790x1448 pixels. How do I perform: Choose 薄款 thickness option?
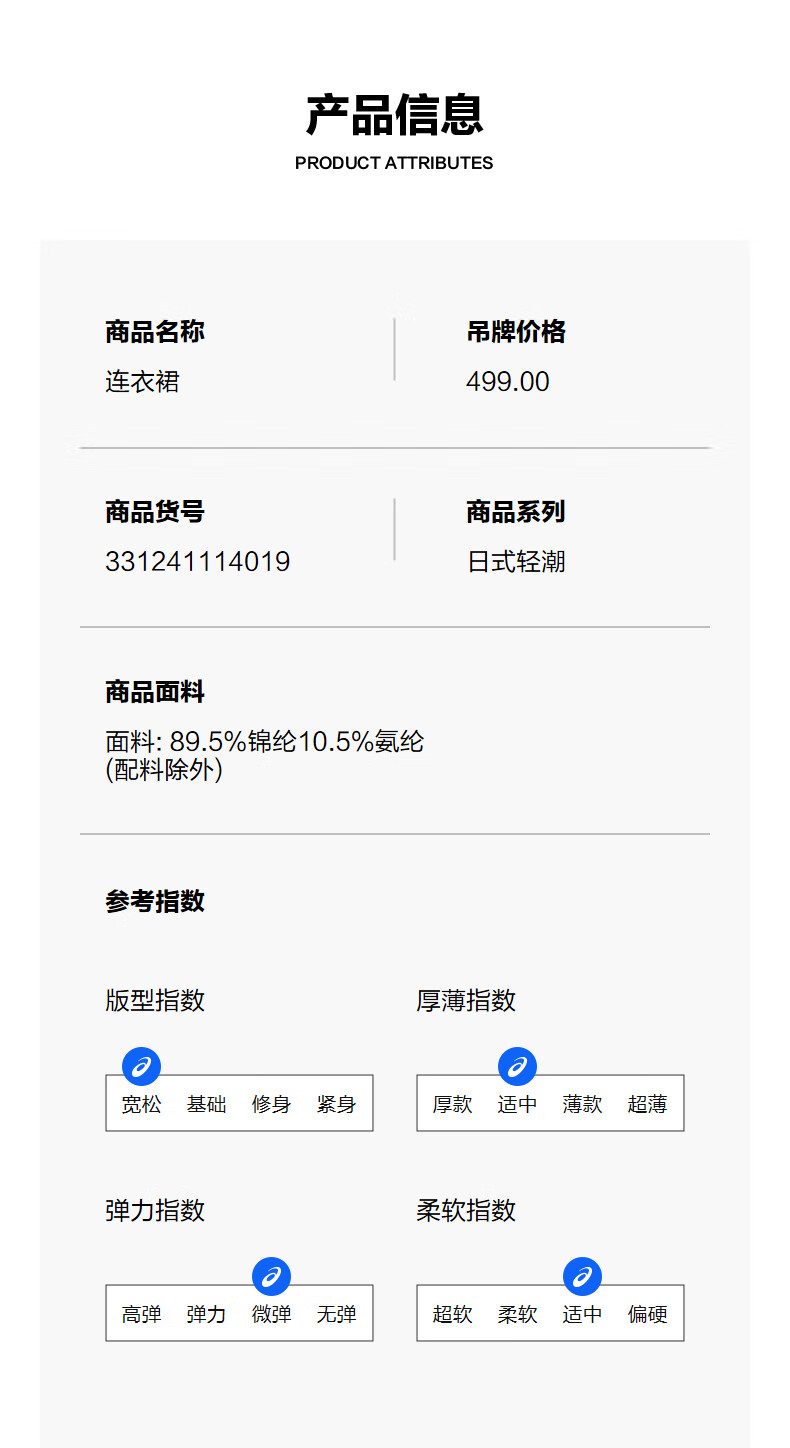(582, 1104)
